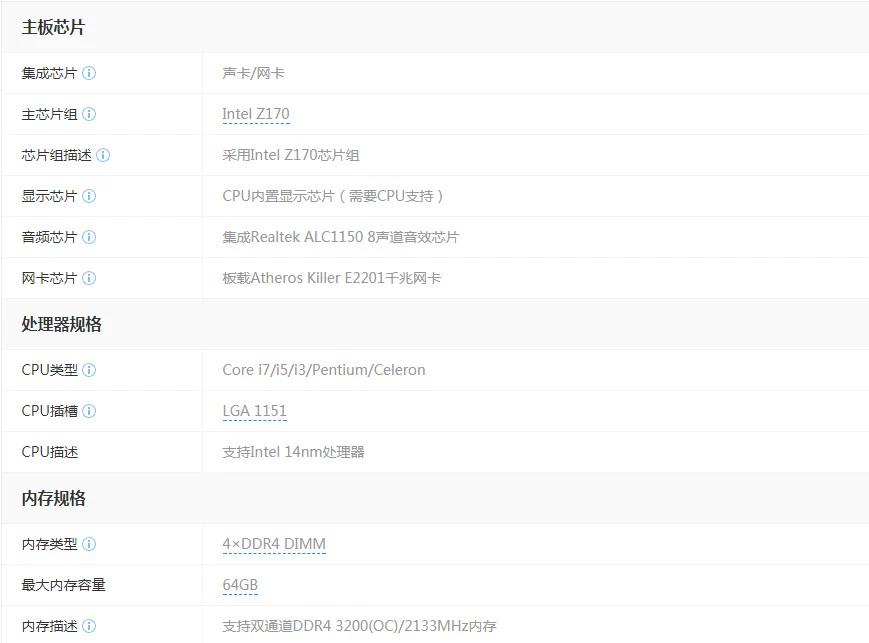Select the Atheros Killer E2201 network card text

331,278
